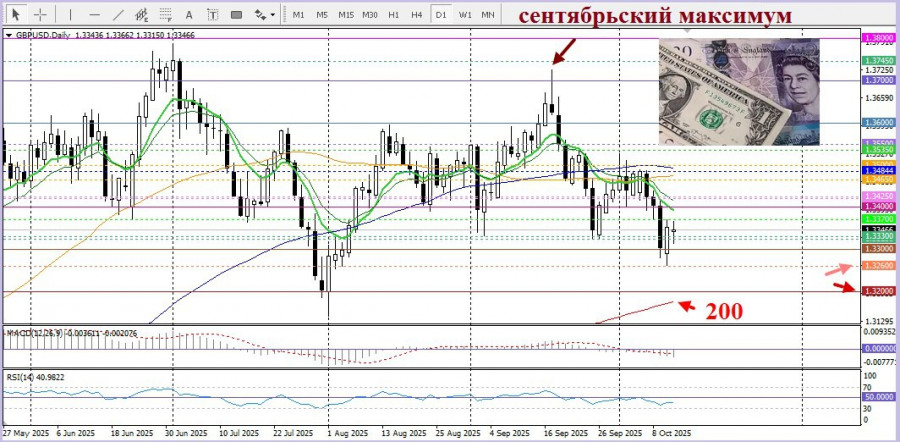Open the Arrows tool dropdown arrow
The image size is (900, 442).
click(272, 15)
